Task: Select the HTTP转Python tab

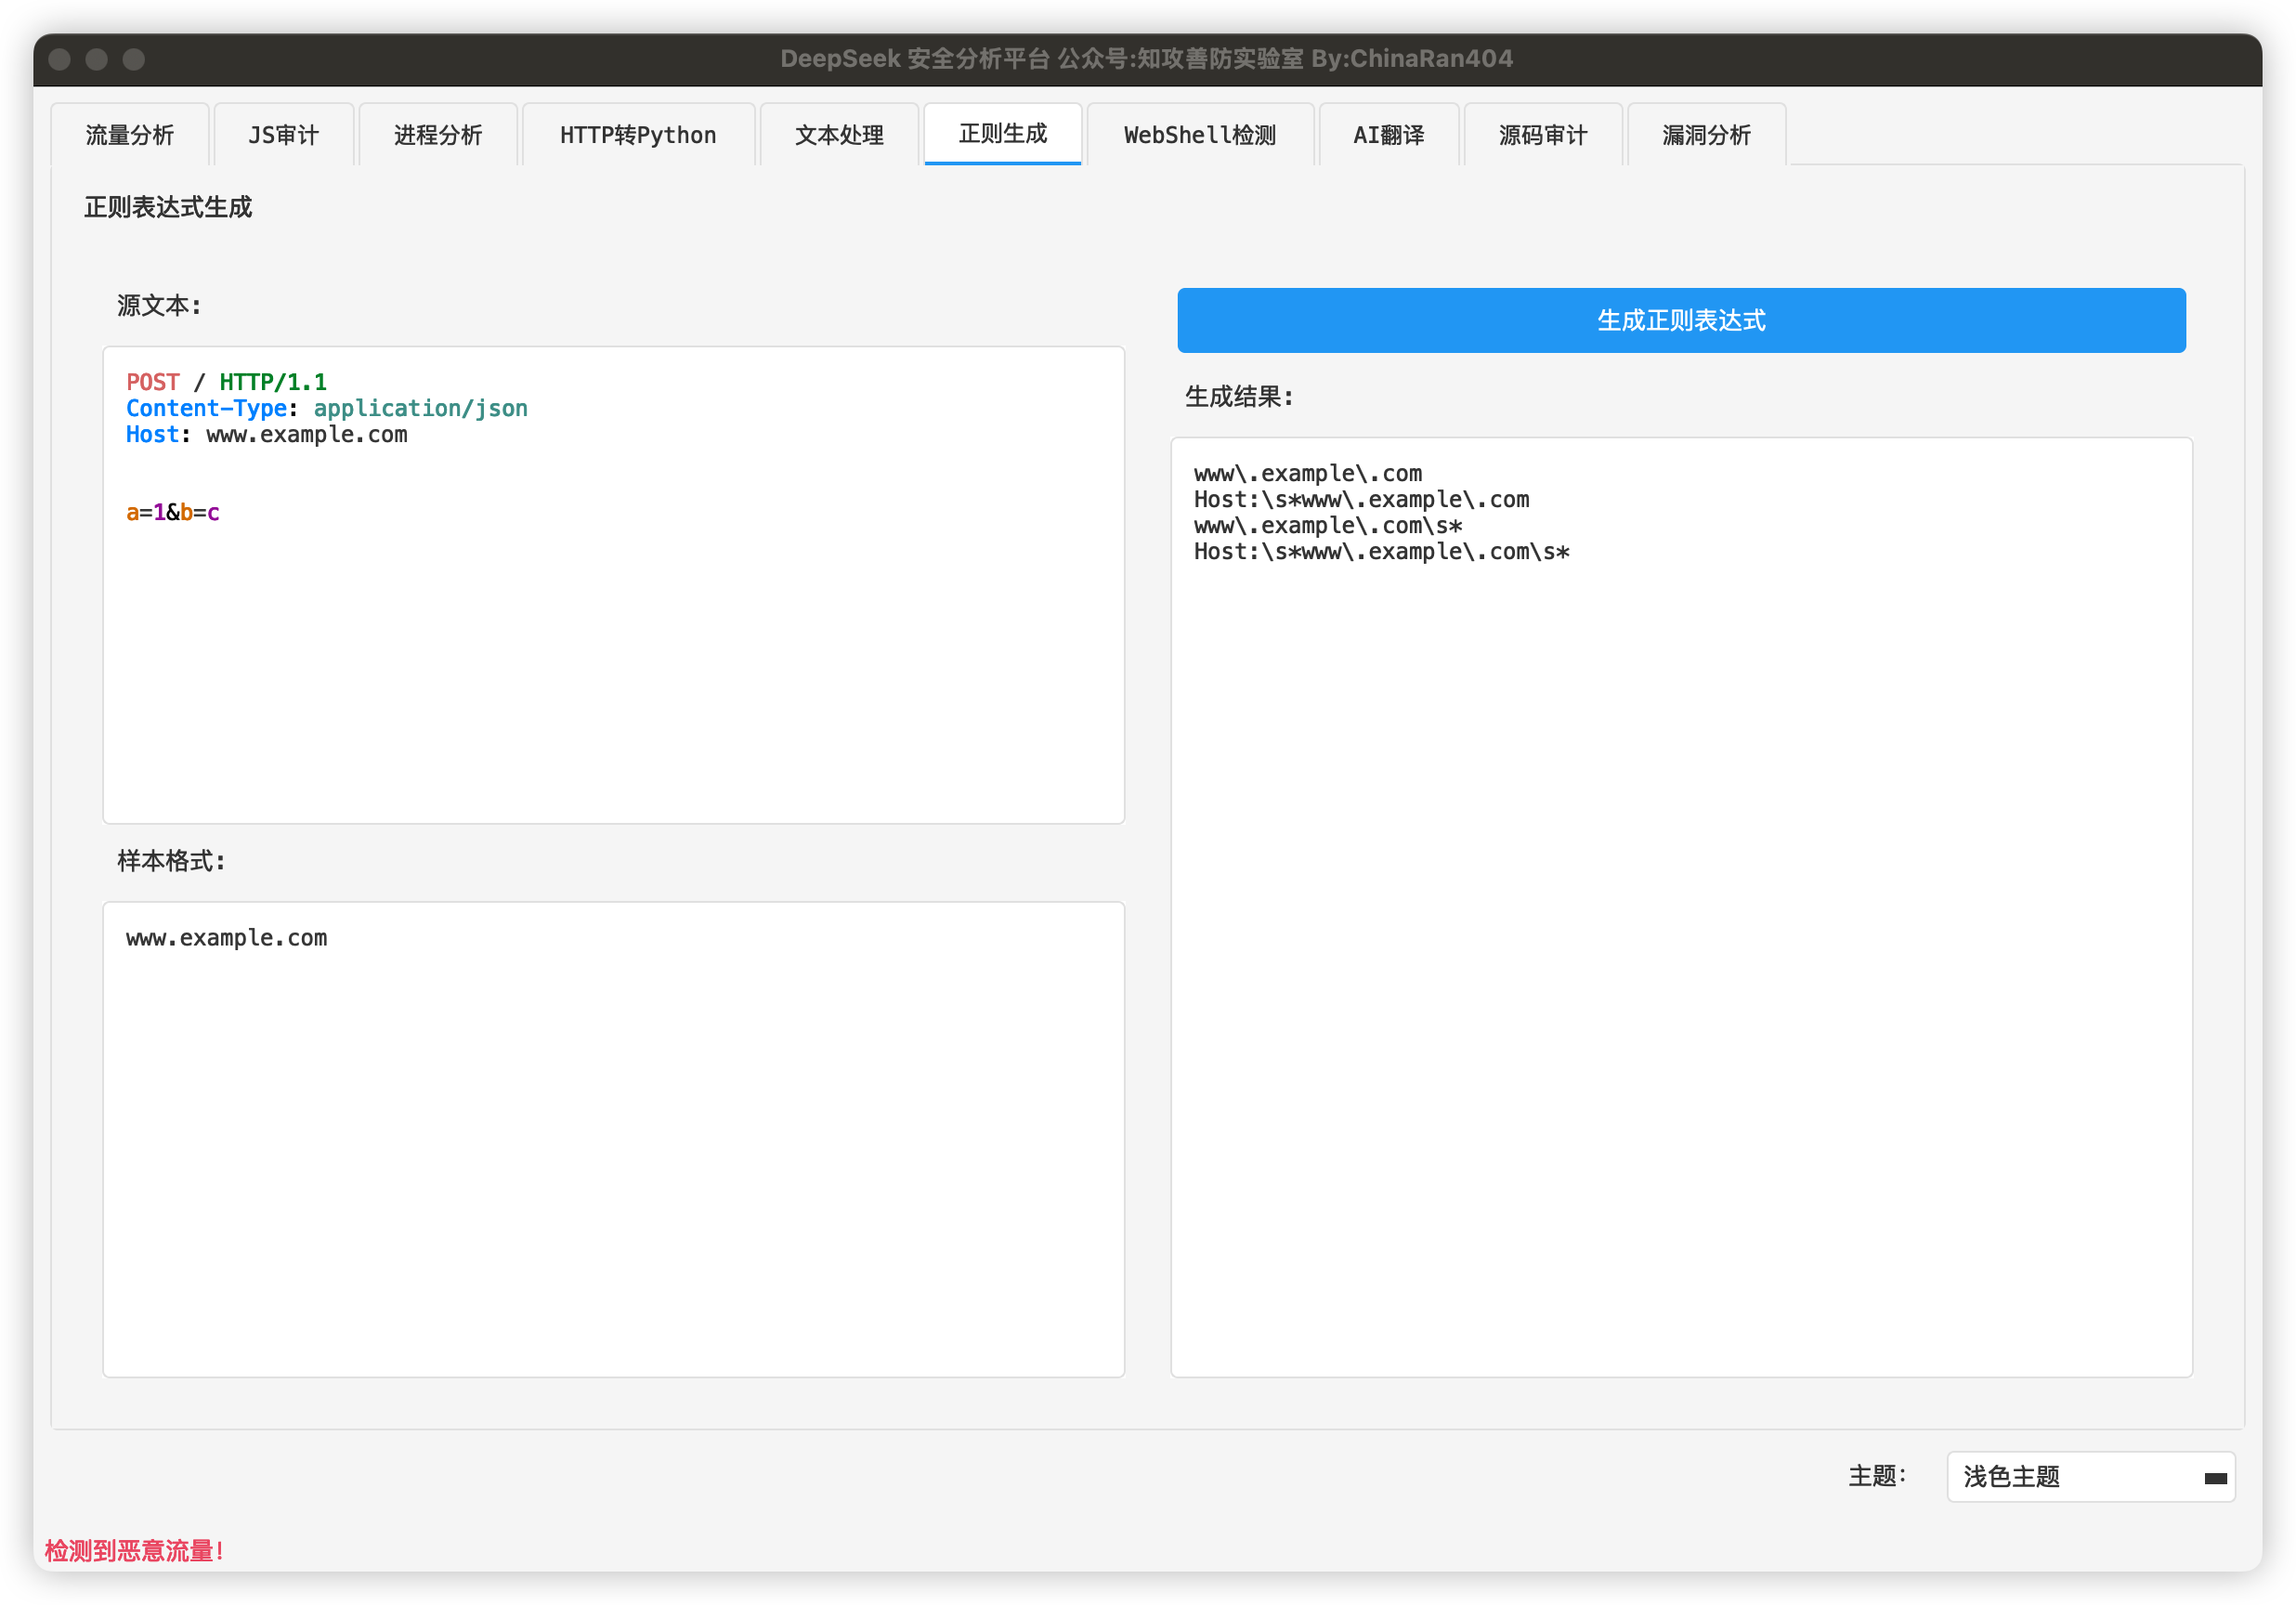Action: (638, 135)
